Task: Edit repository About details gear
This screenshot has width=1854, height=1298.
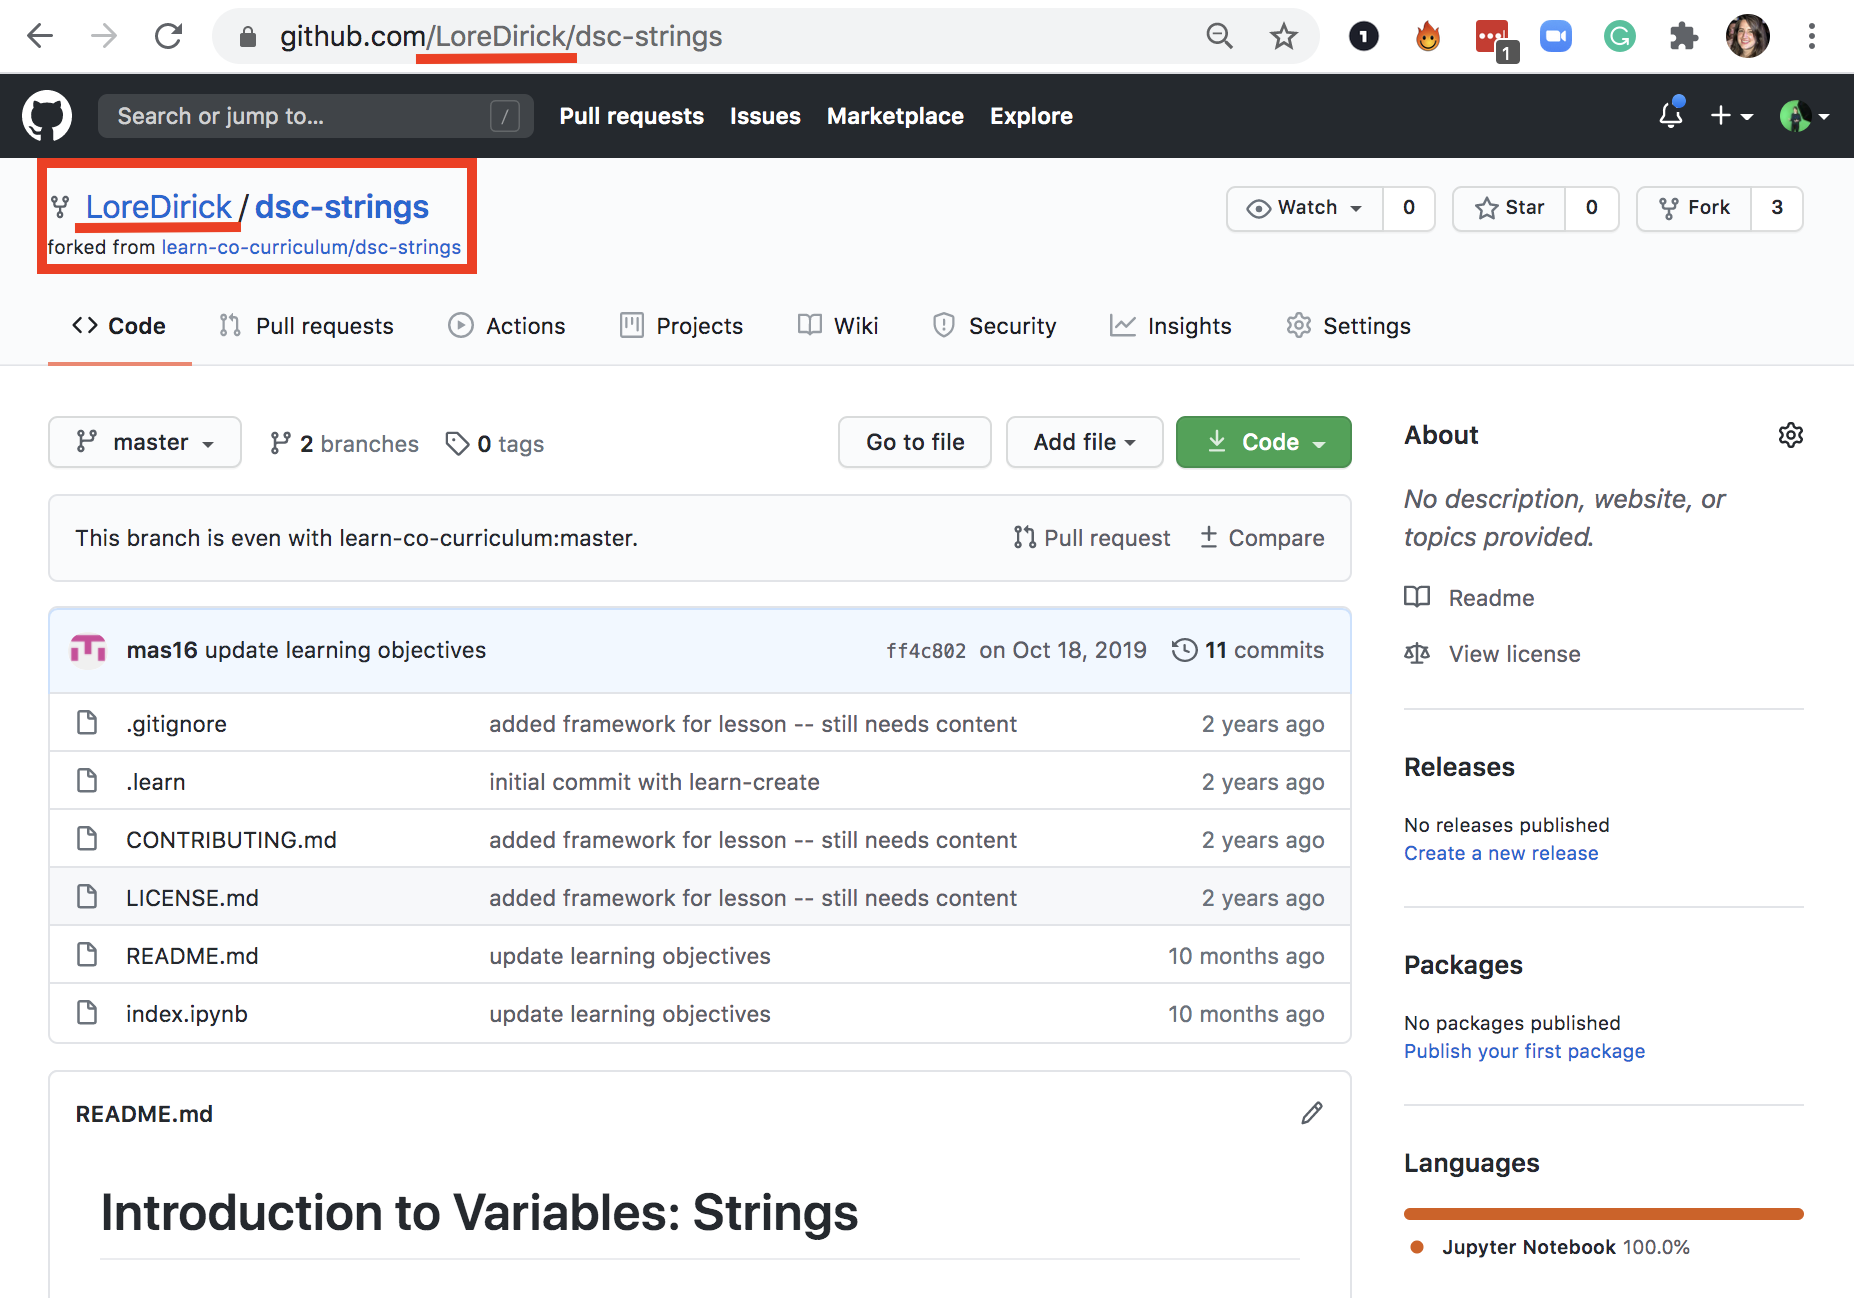Action: (x=1790, y=435)
